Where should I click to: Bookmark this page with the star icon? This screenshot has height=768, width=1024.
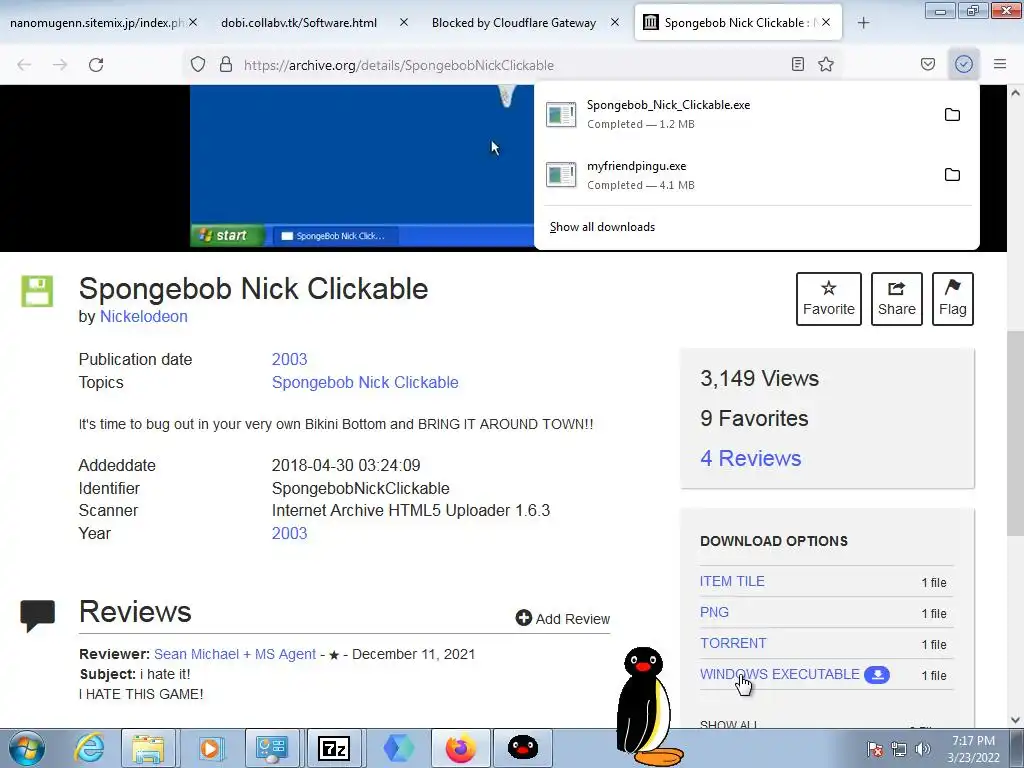pos(826,64)
